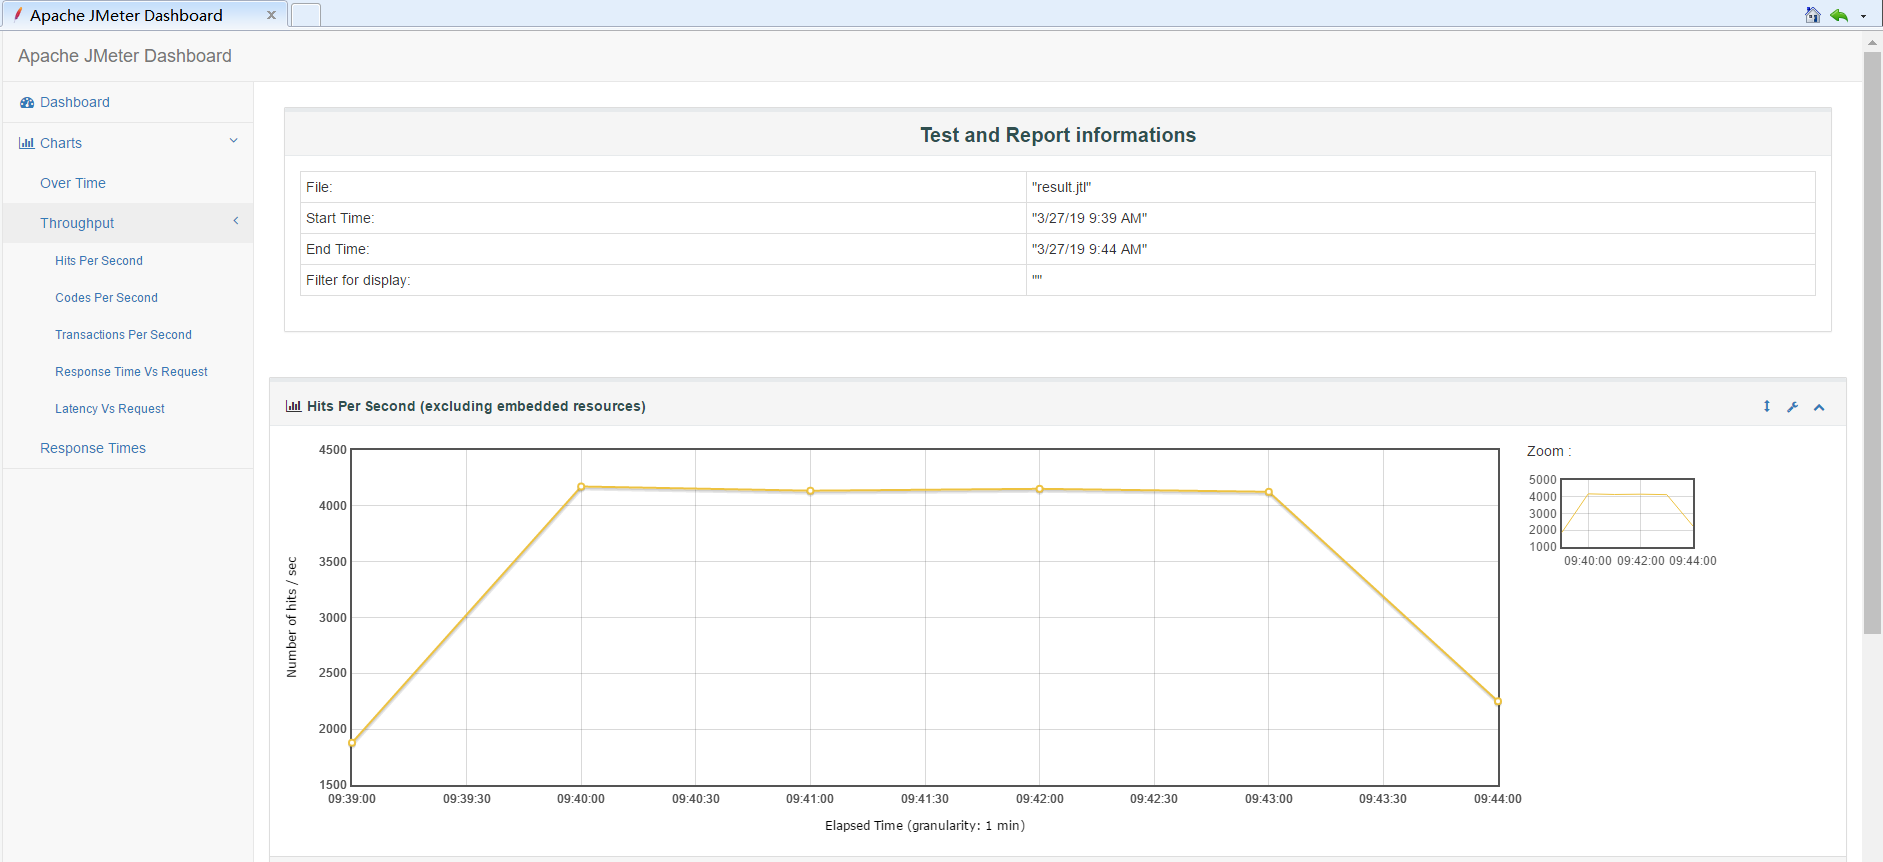Viewport: 1883px width, 862px height.
Task: Click the 09:41:00 data point on chart
Action: click(x=810, y=491)
